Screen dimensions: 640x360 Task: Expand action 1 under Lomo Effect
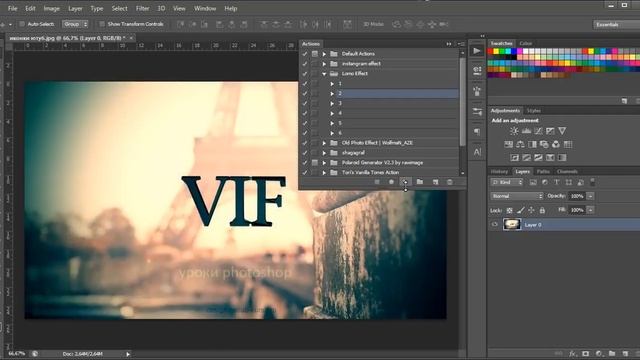pyautogui.click(x=332, y=84)
